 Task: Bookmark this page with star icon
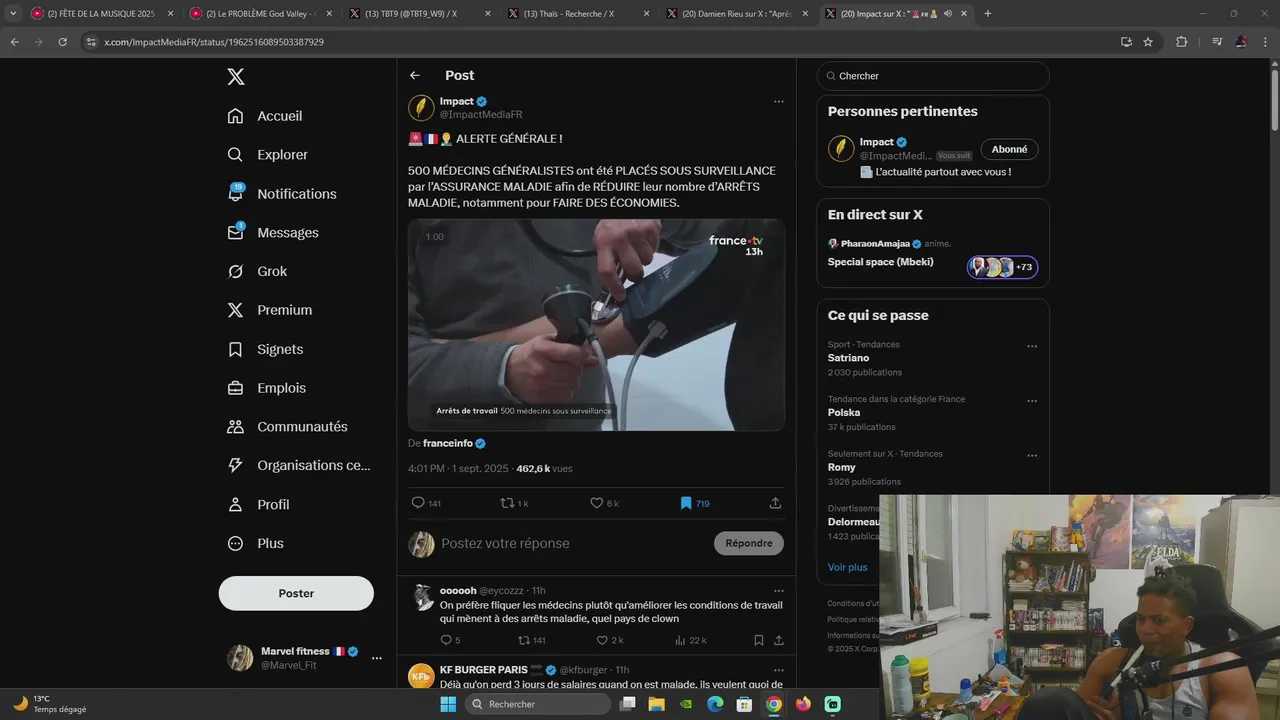pyautogui.click(x=1148, y=42)
